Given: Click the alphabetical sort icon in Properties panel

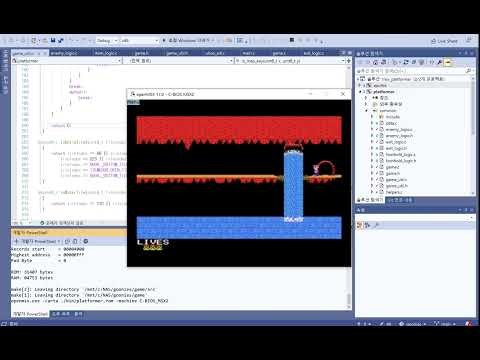Looking at the screenshot, I should point(367,225).
